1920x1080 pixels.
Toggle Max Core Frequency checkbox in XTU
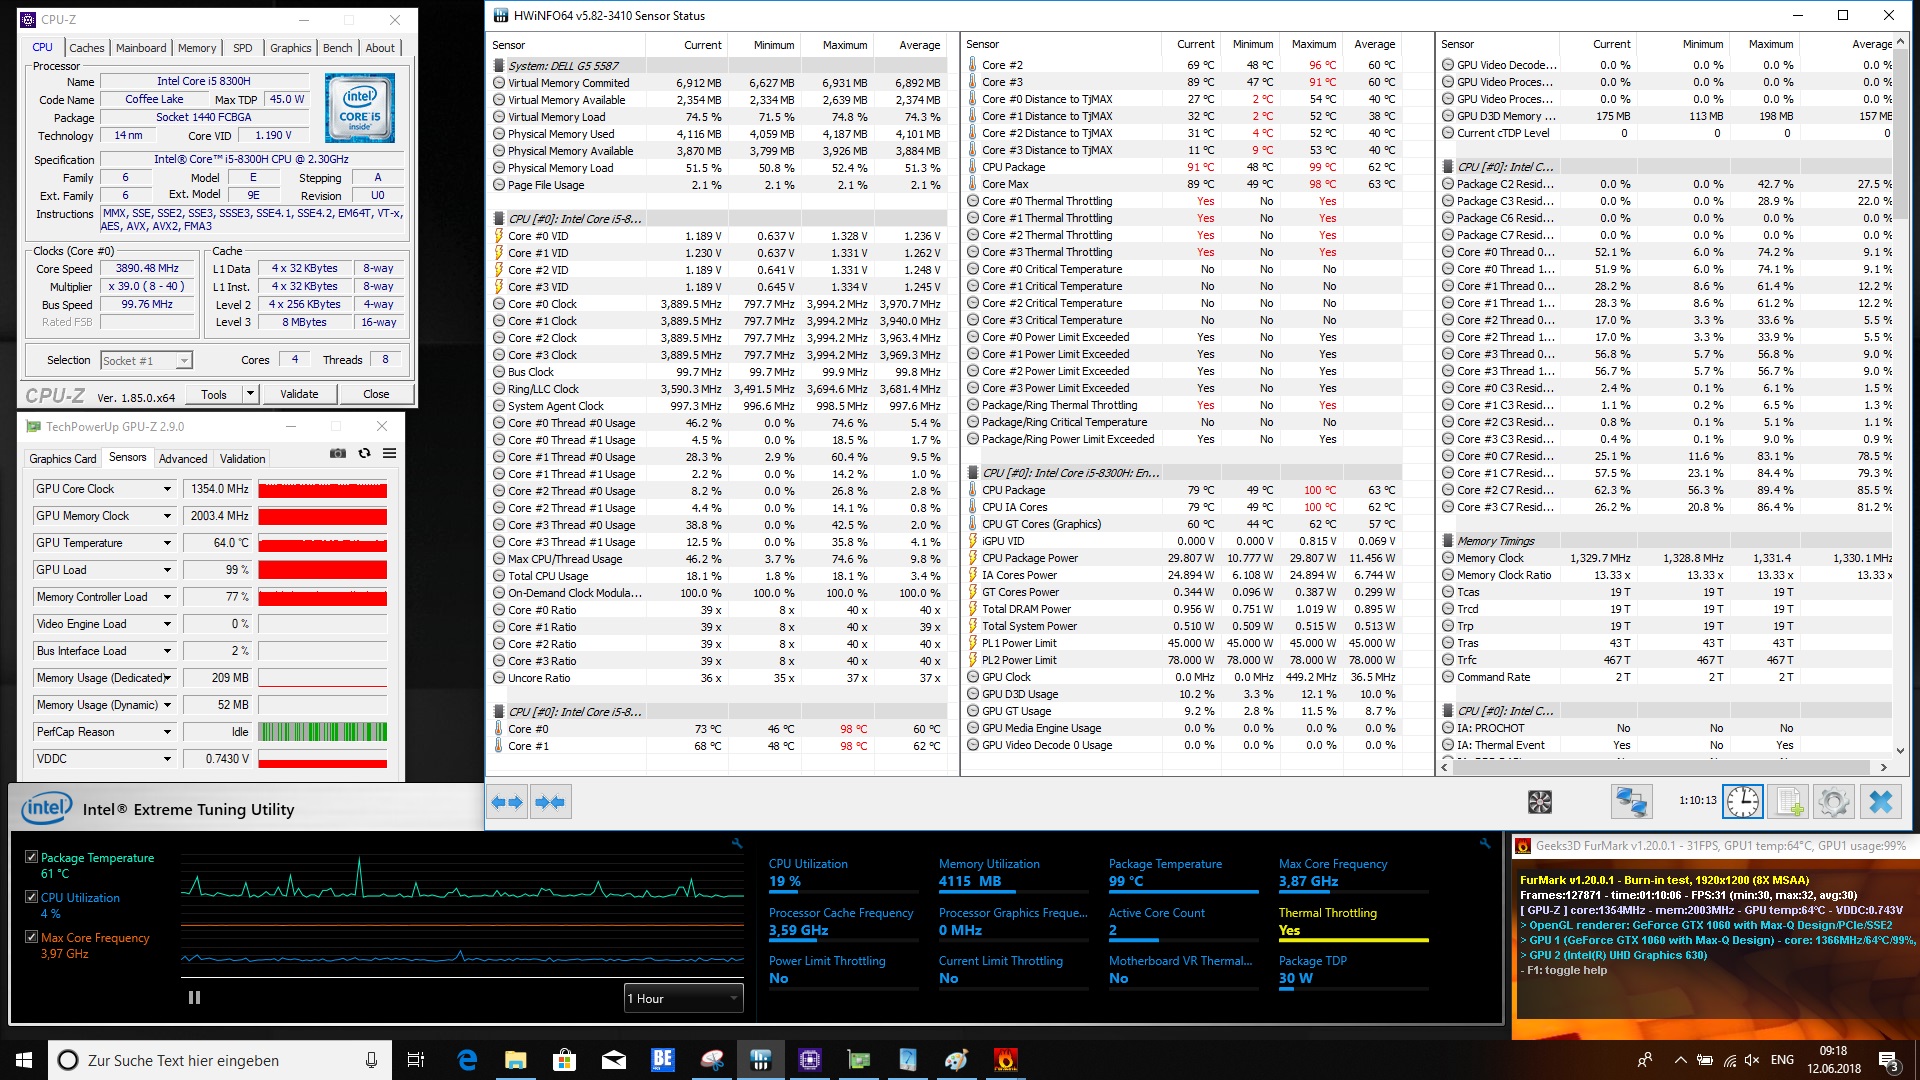pyautogui.click(x=31, y=938)
